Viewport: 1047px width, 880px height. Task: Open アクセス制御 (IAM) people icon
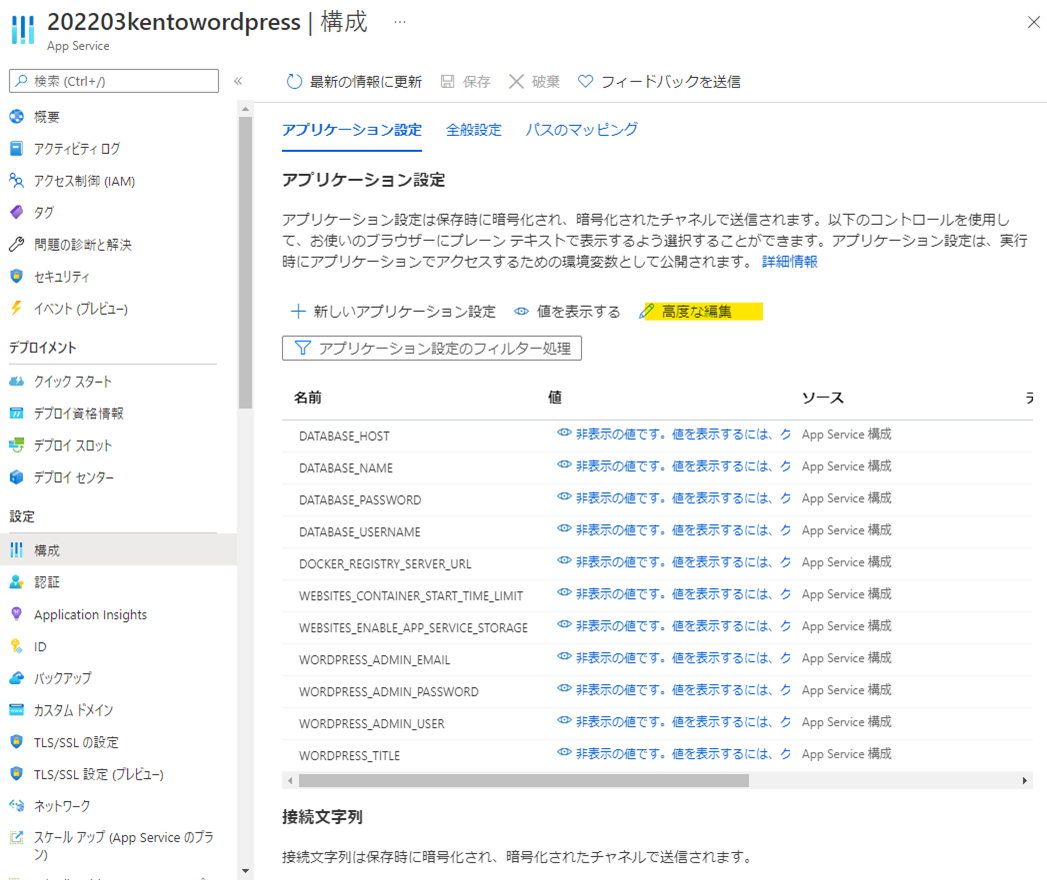(16, 181)
